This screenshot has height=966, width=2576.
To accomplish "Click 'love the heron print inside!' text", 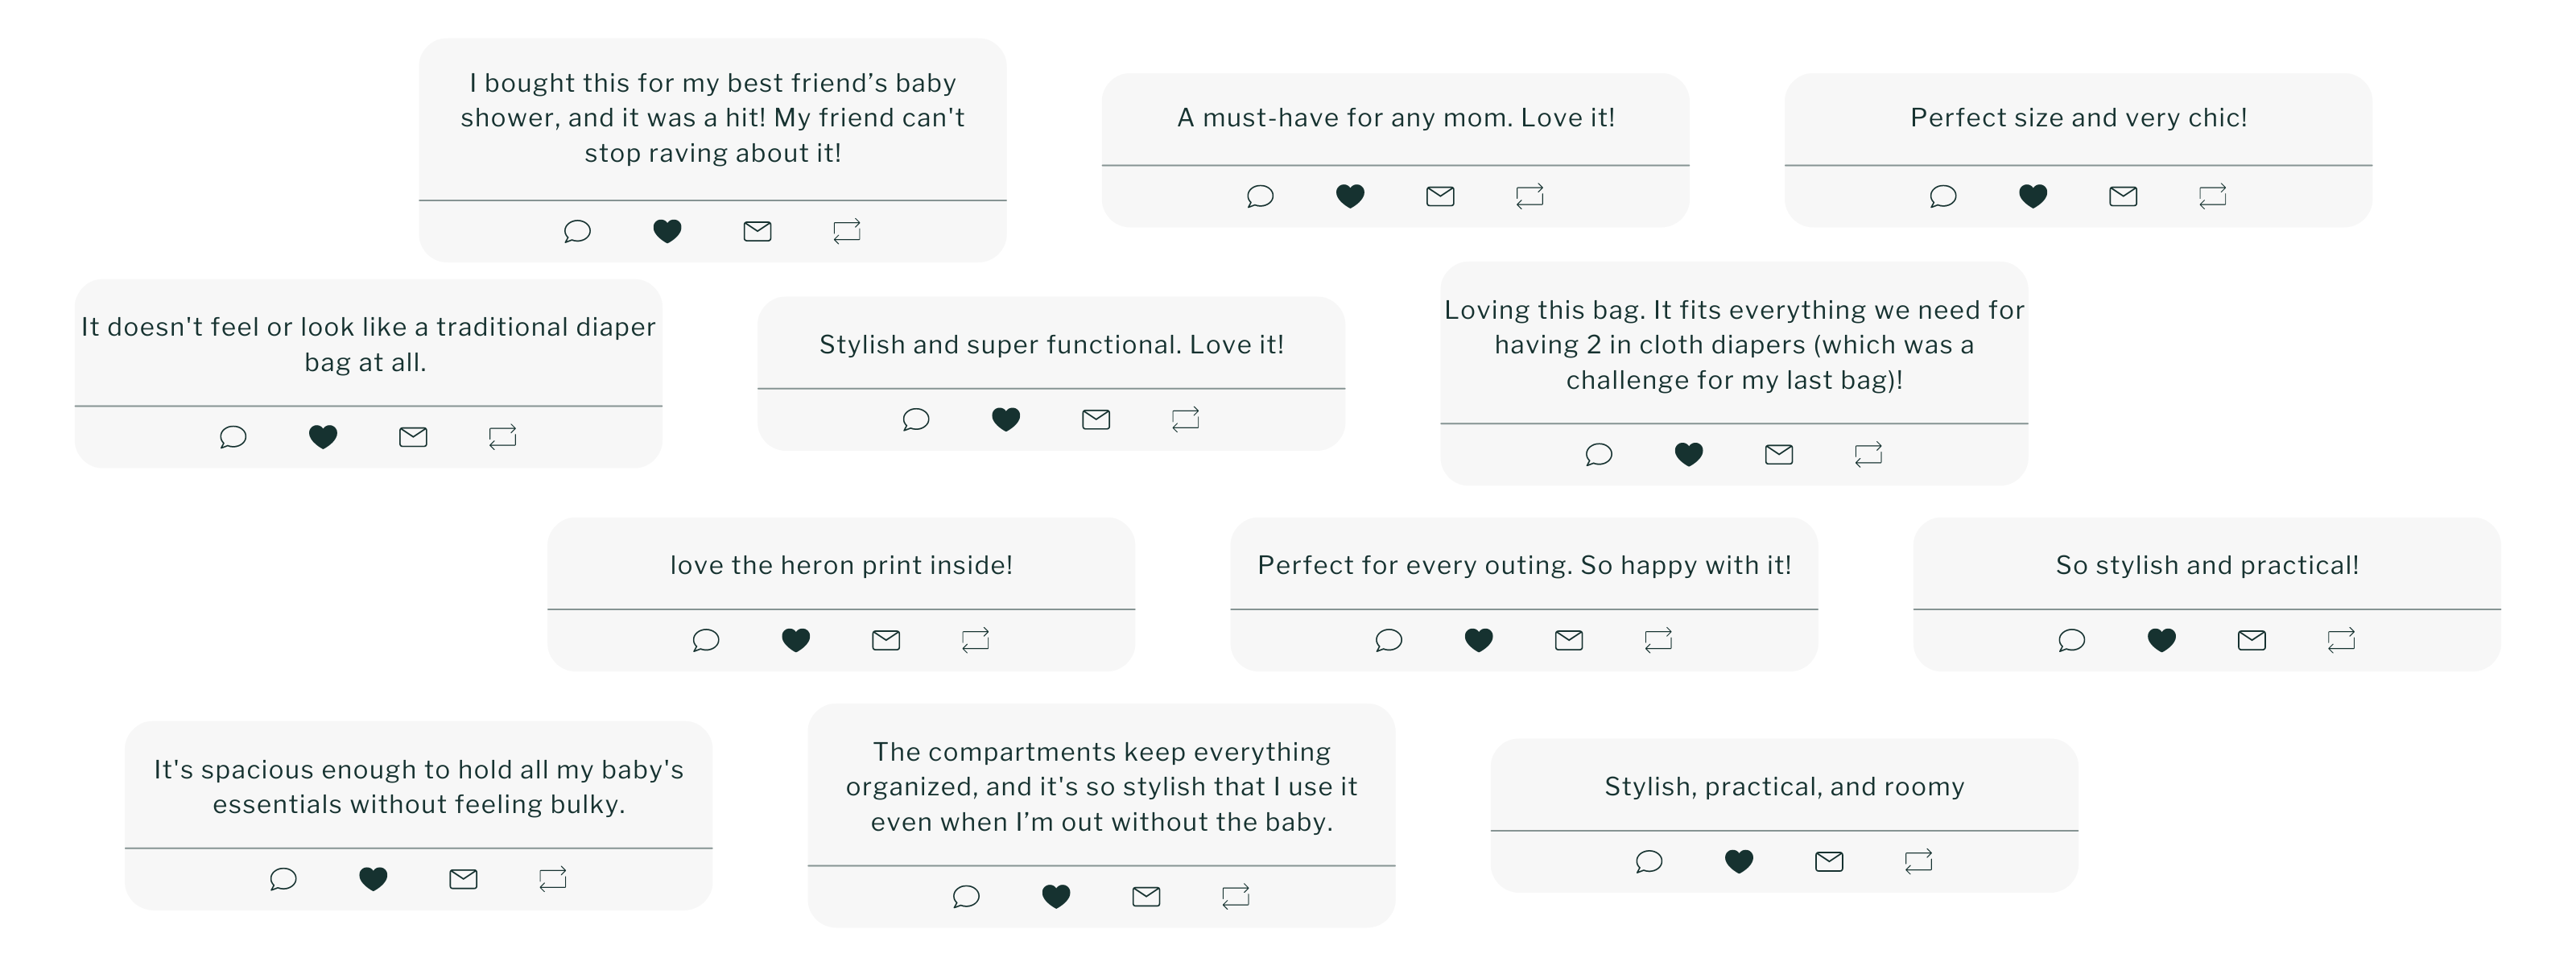I will 841,565.
